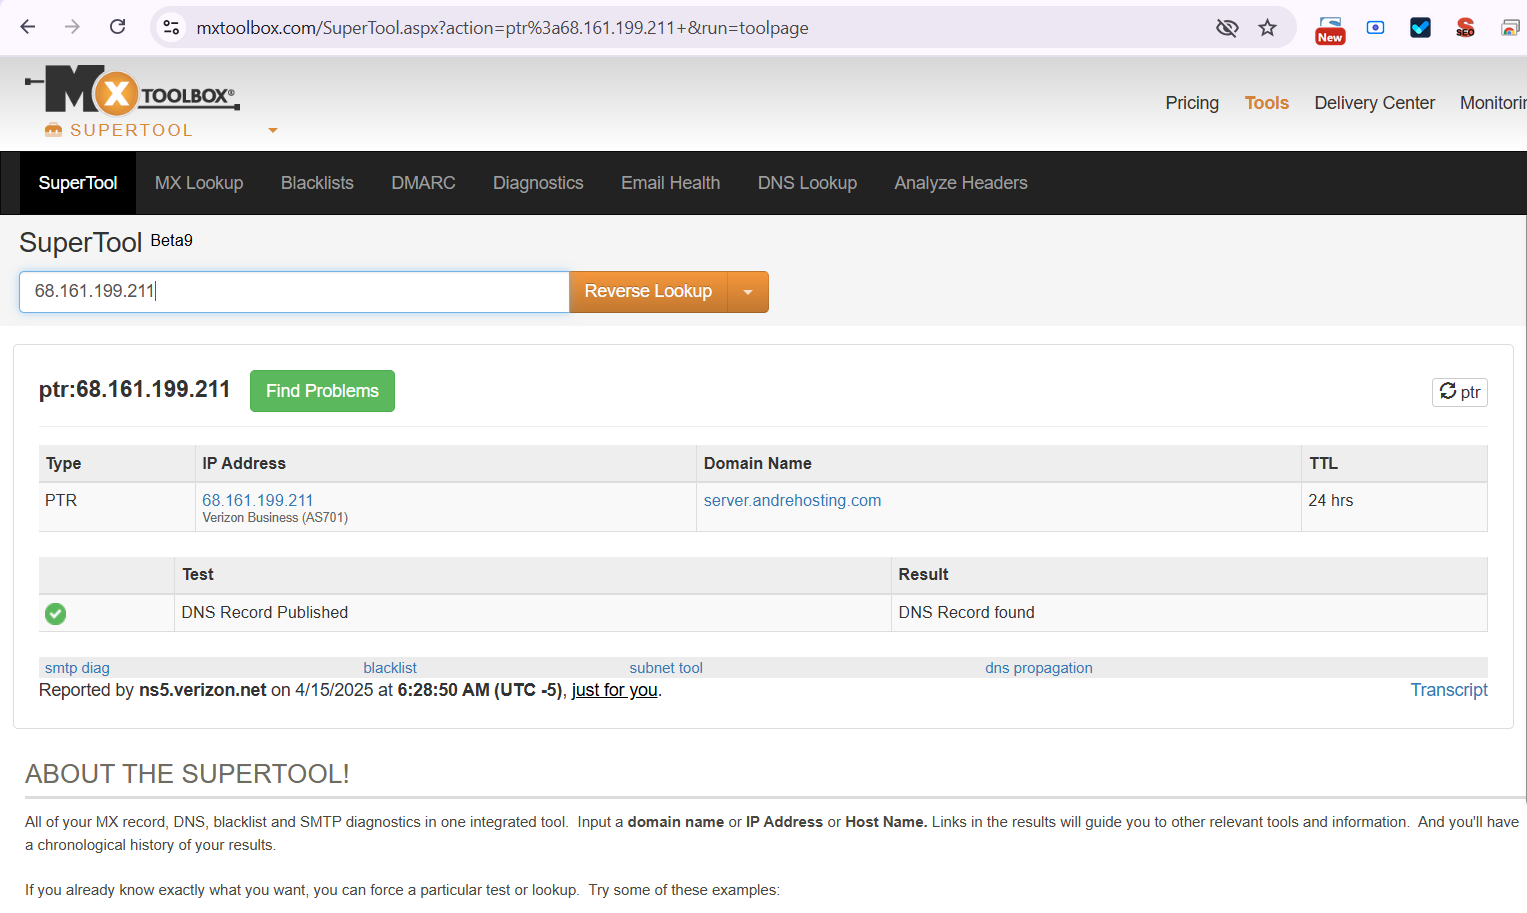Open the DNS Lookup tab
This screenshot has height=913, width=1527.
(x=807, y=183)
